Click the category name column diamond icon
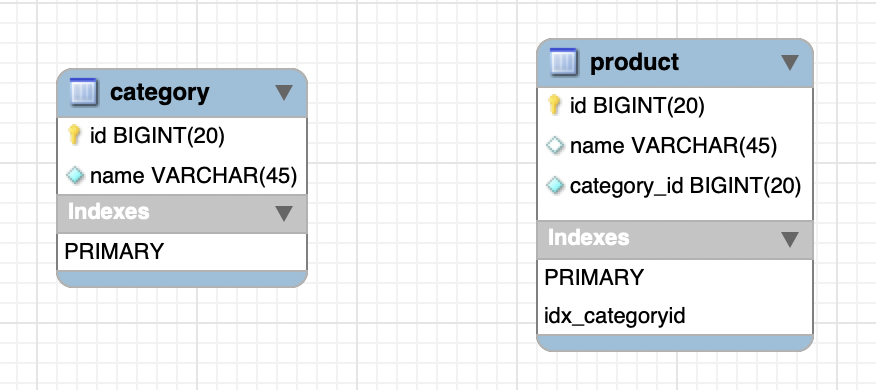The height and width of the screenshot is (390, 876). click(74, 175)
